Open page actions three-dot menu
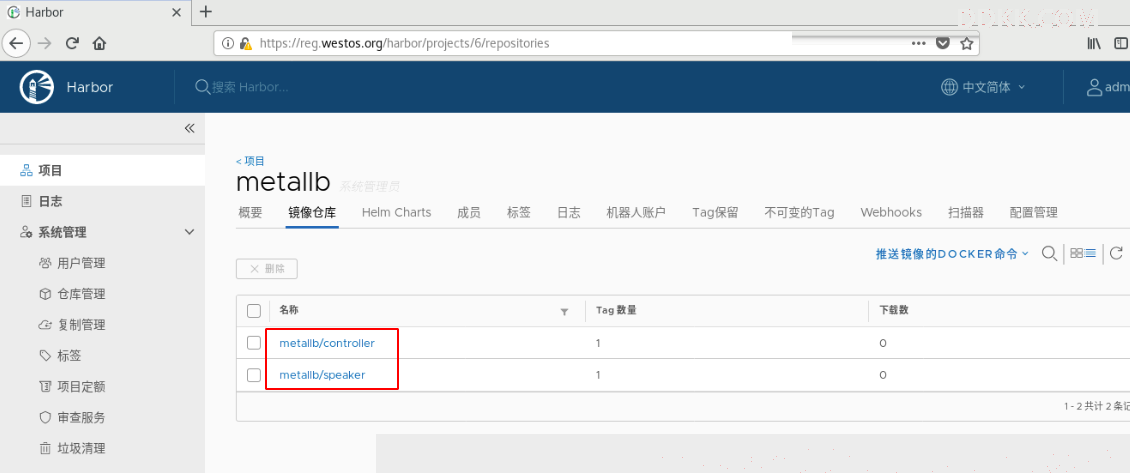The height and width of the screenshot is (473, 1130). tap(918, 43)
